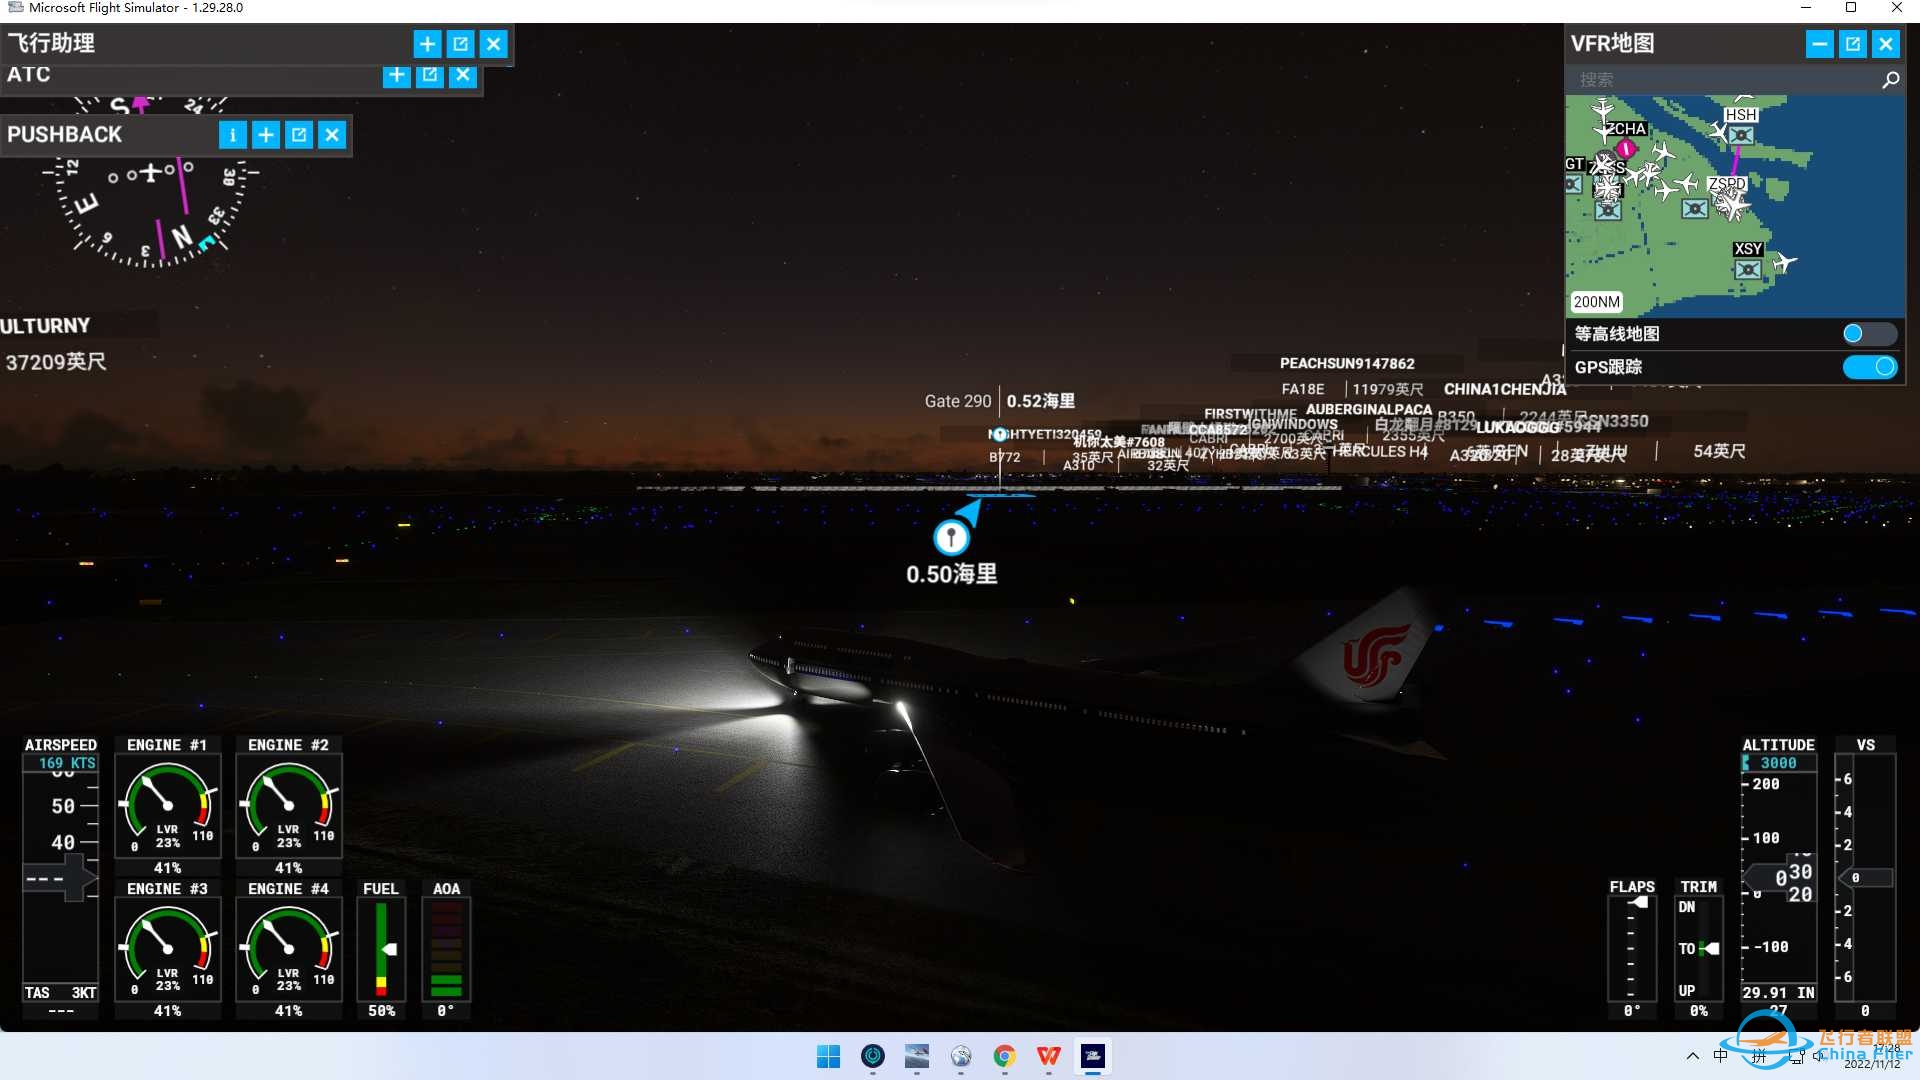Close the PUSHBACK panel

332,135
